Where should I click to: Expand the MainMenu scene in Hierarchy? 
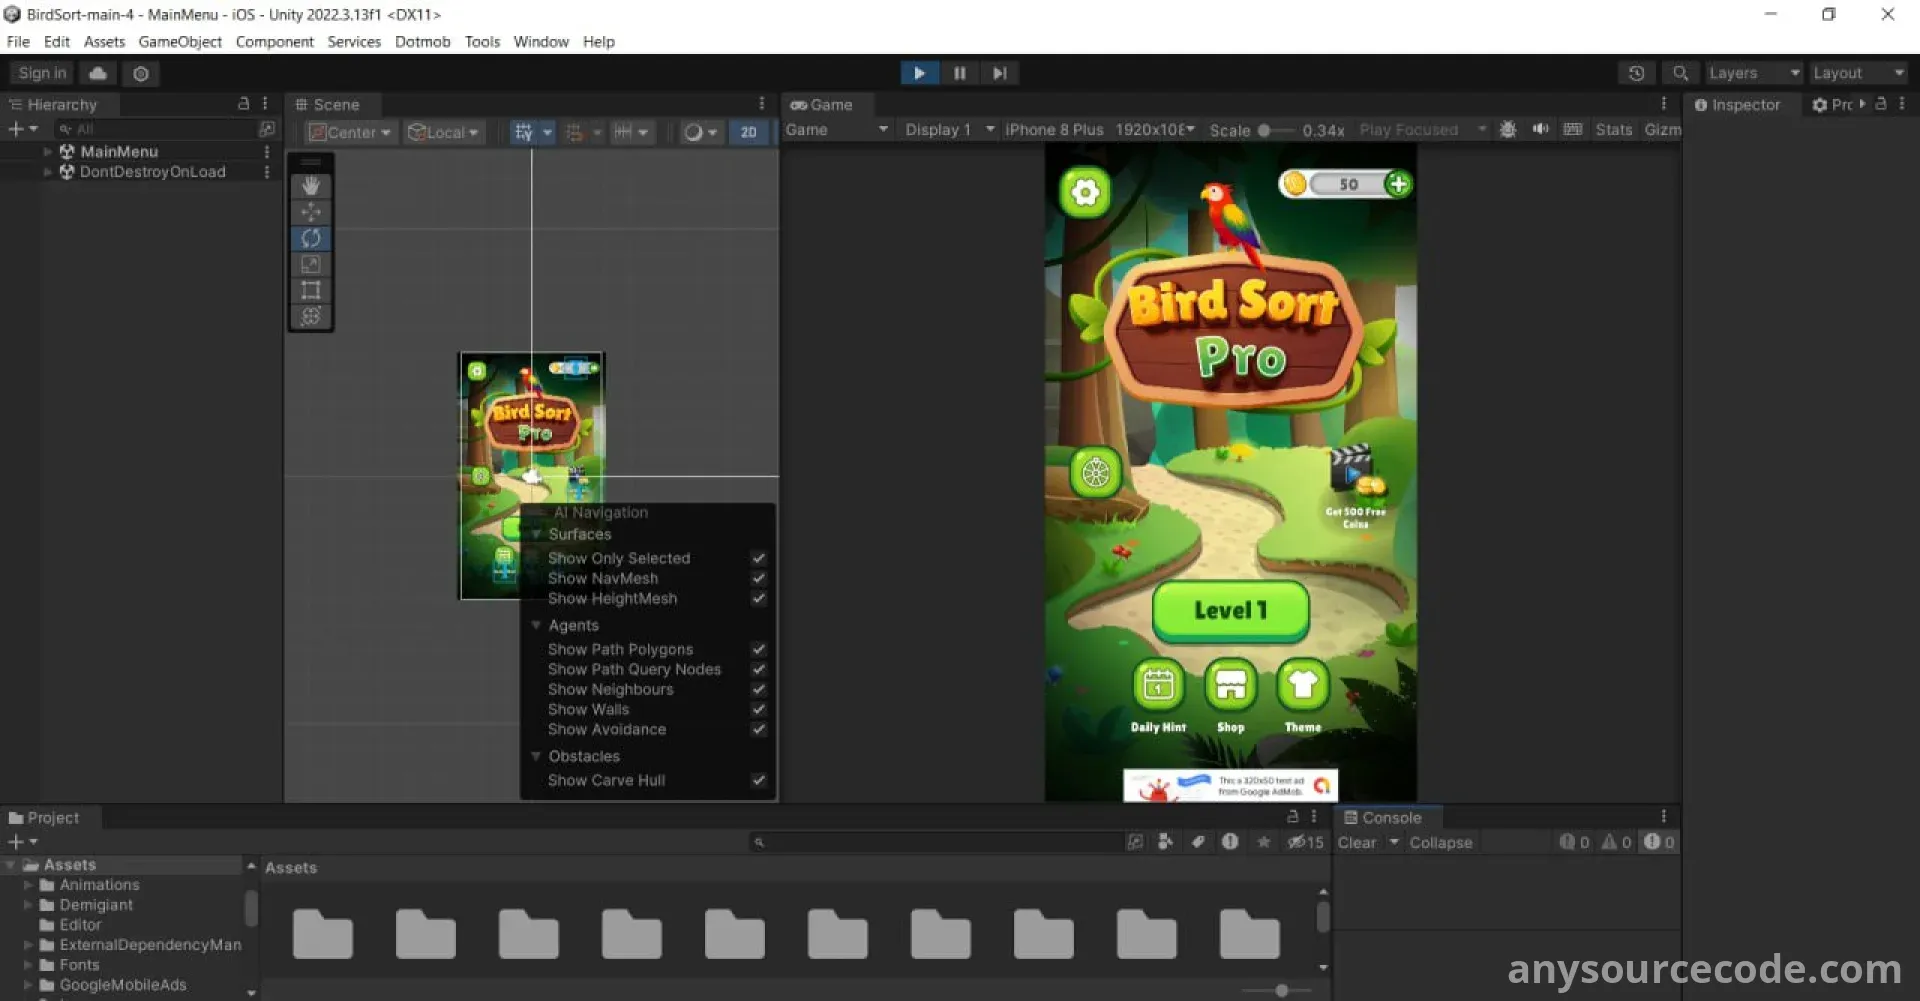click(47, 152)
